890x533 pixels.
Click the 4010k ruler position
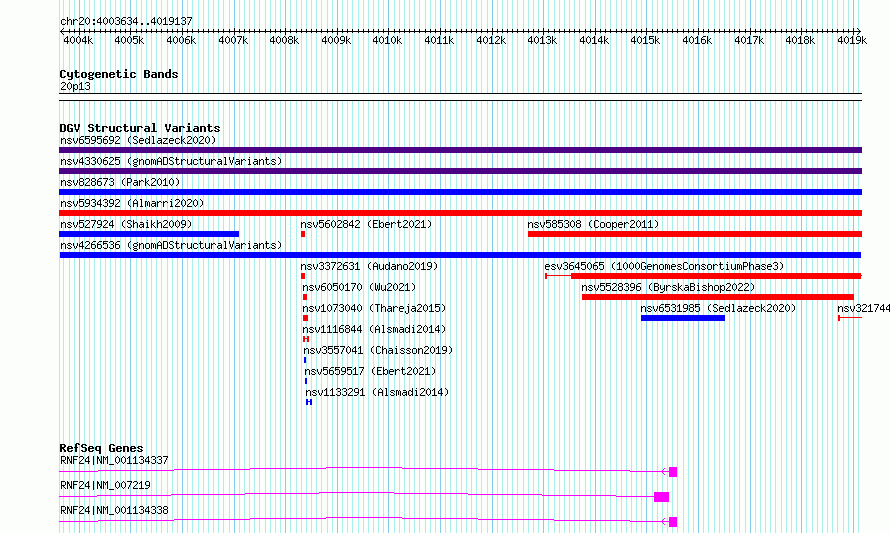(387, 40)
